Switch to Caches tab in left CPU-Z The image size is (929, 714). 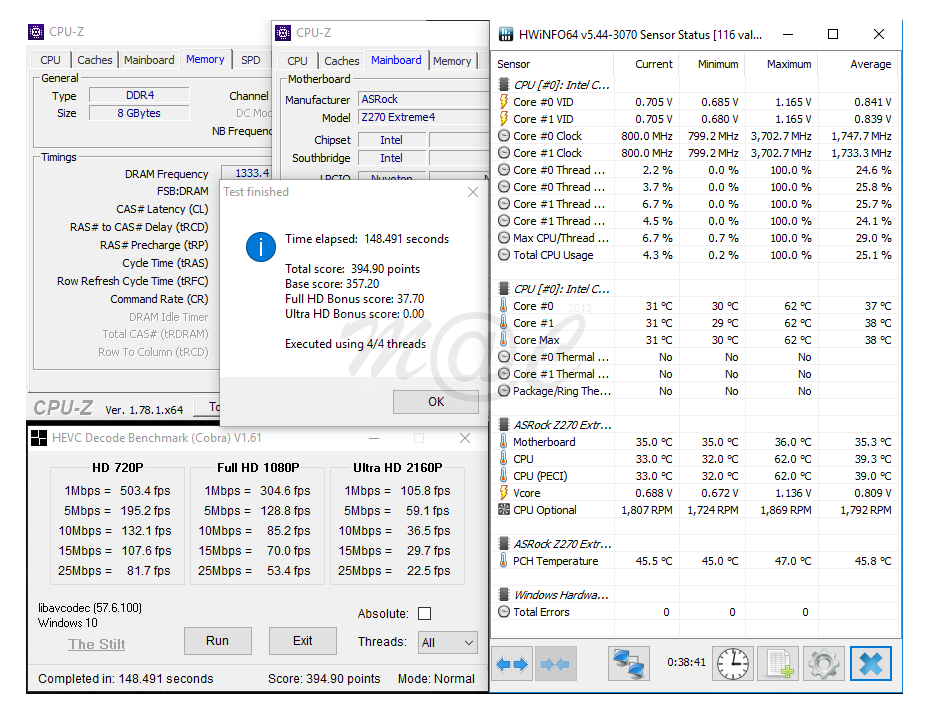coord(94,60)
